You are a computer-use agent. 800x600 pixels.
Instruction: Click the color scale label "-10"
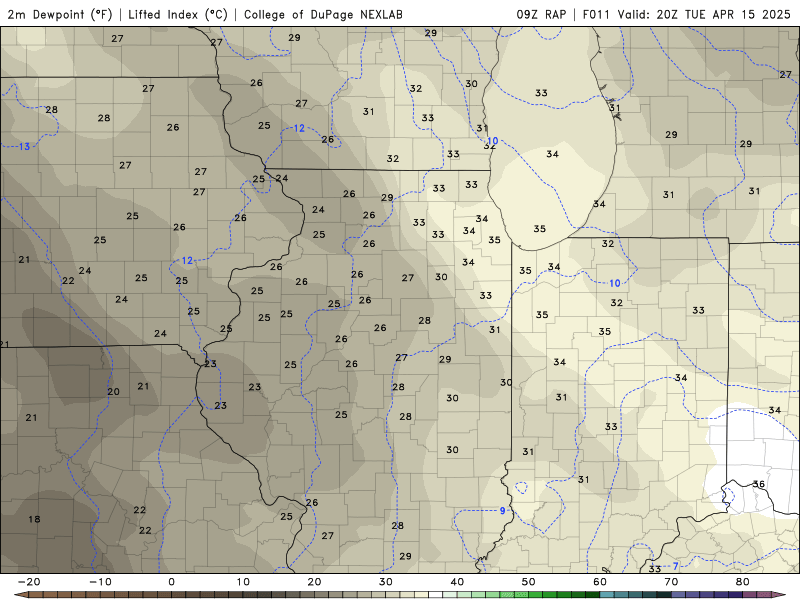click(x=100, y=582)
